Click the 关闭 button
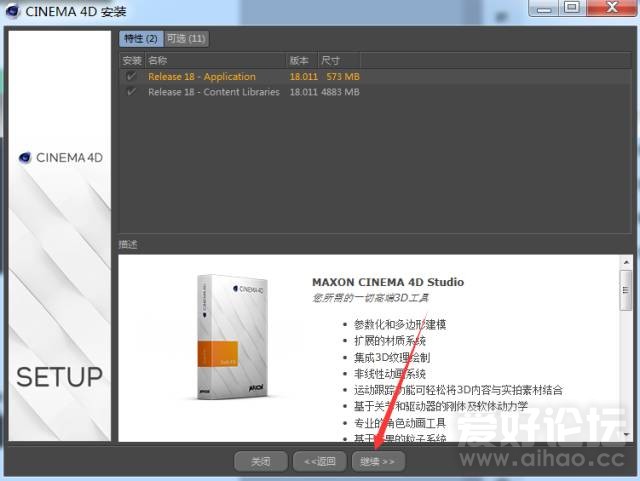The image size is (640, 481). click(x=261, y=461)
